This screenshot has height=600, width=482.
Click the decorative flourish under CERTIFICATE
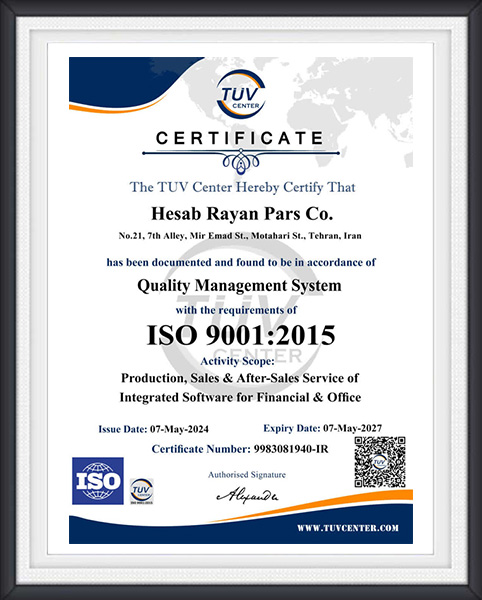tap(241, 160)
